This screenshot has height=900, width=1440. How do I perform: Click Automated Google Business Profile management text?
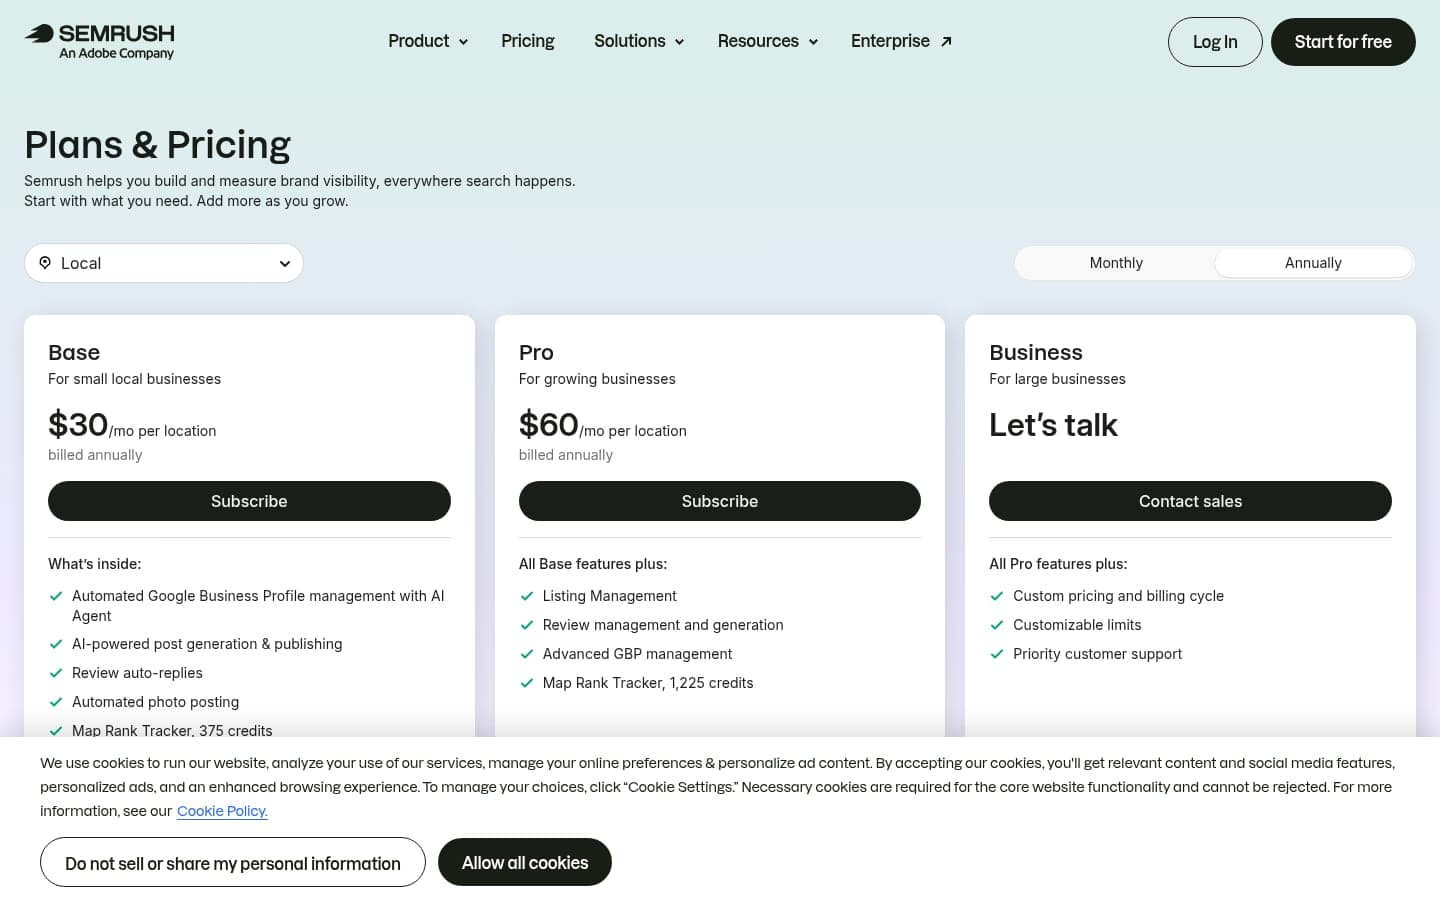tap(258, 606)
